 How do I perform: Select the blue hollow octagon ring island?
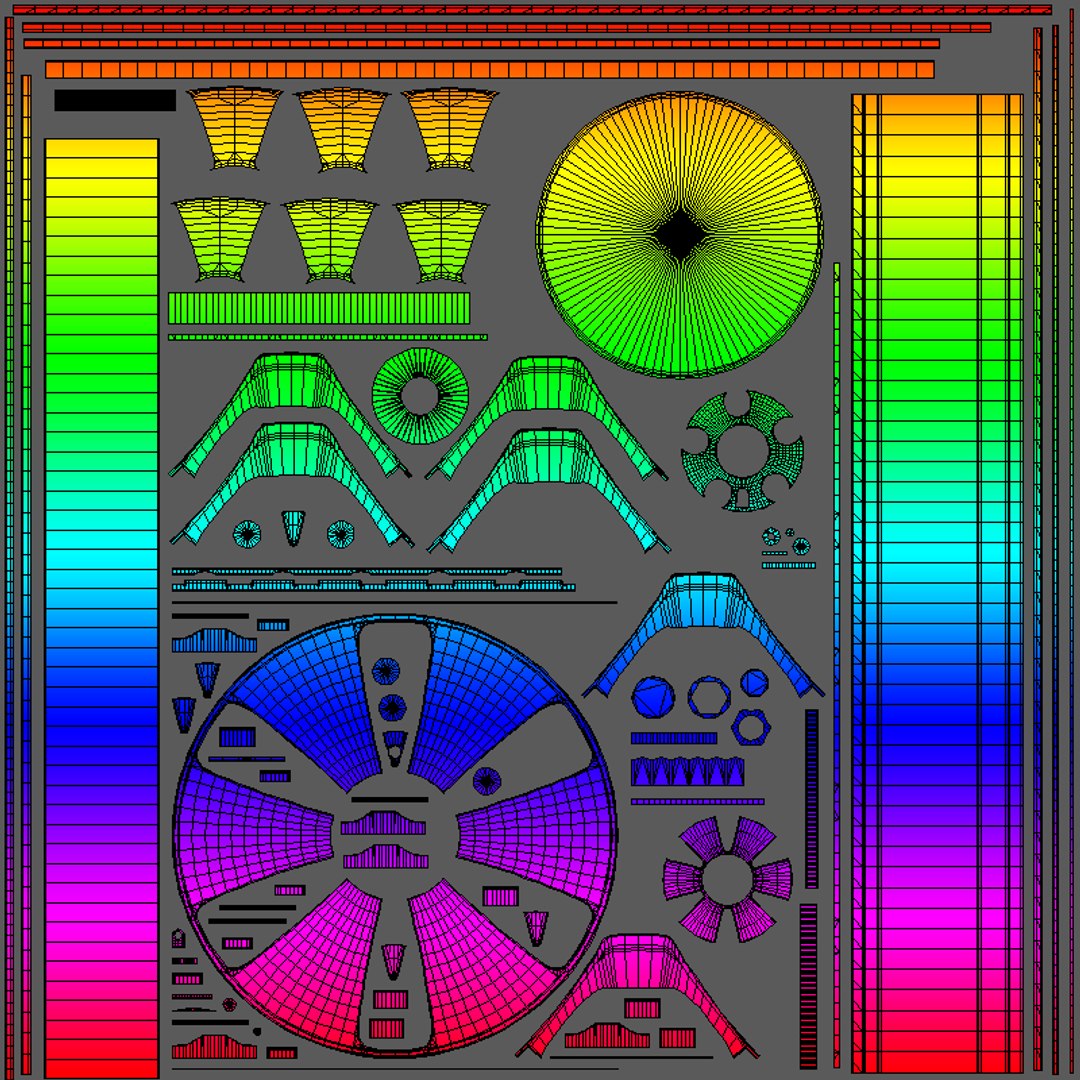[x=709, y=697]
